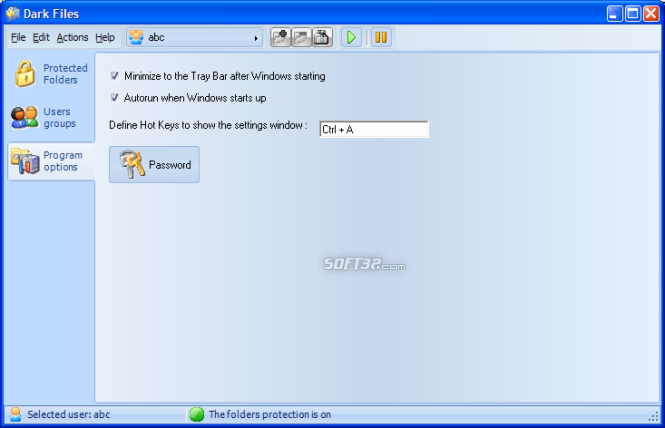Viewport: 665px width, 428px height.
Task: Click 'Define Hot Keys to show the settings window' label
Action: point(208,125)
